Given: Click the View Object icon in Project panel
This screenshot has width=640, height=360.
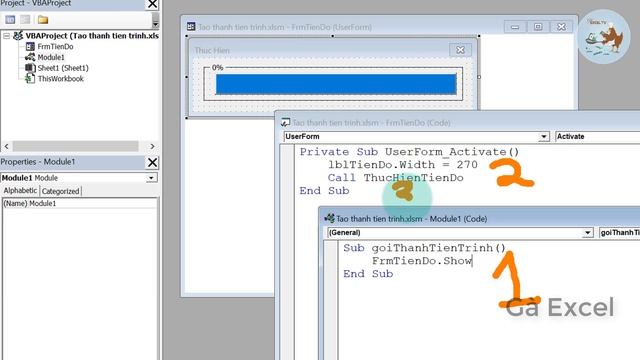Looking at the screenshot, I should pos(25,20).
